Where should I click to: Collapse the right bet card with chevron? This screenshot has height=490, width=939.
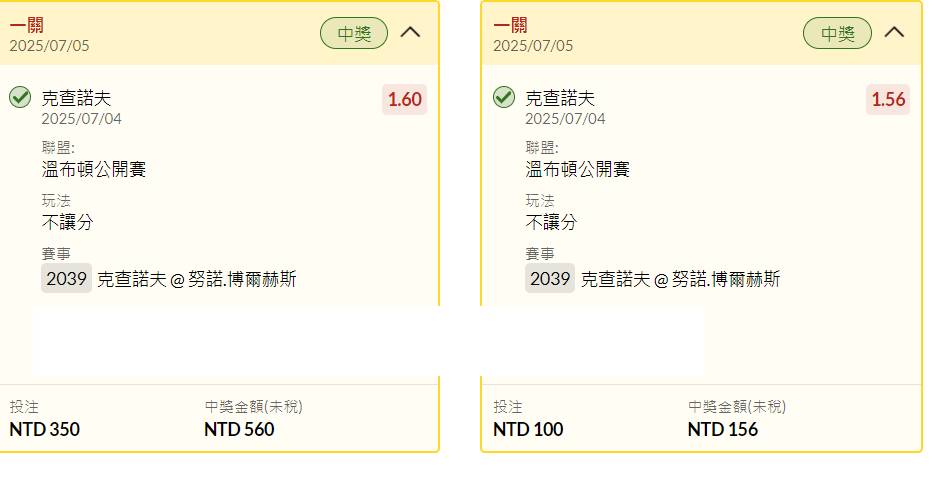pyautogui.click(x=894, y=32)
